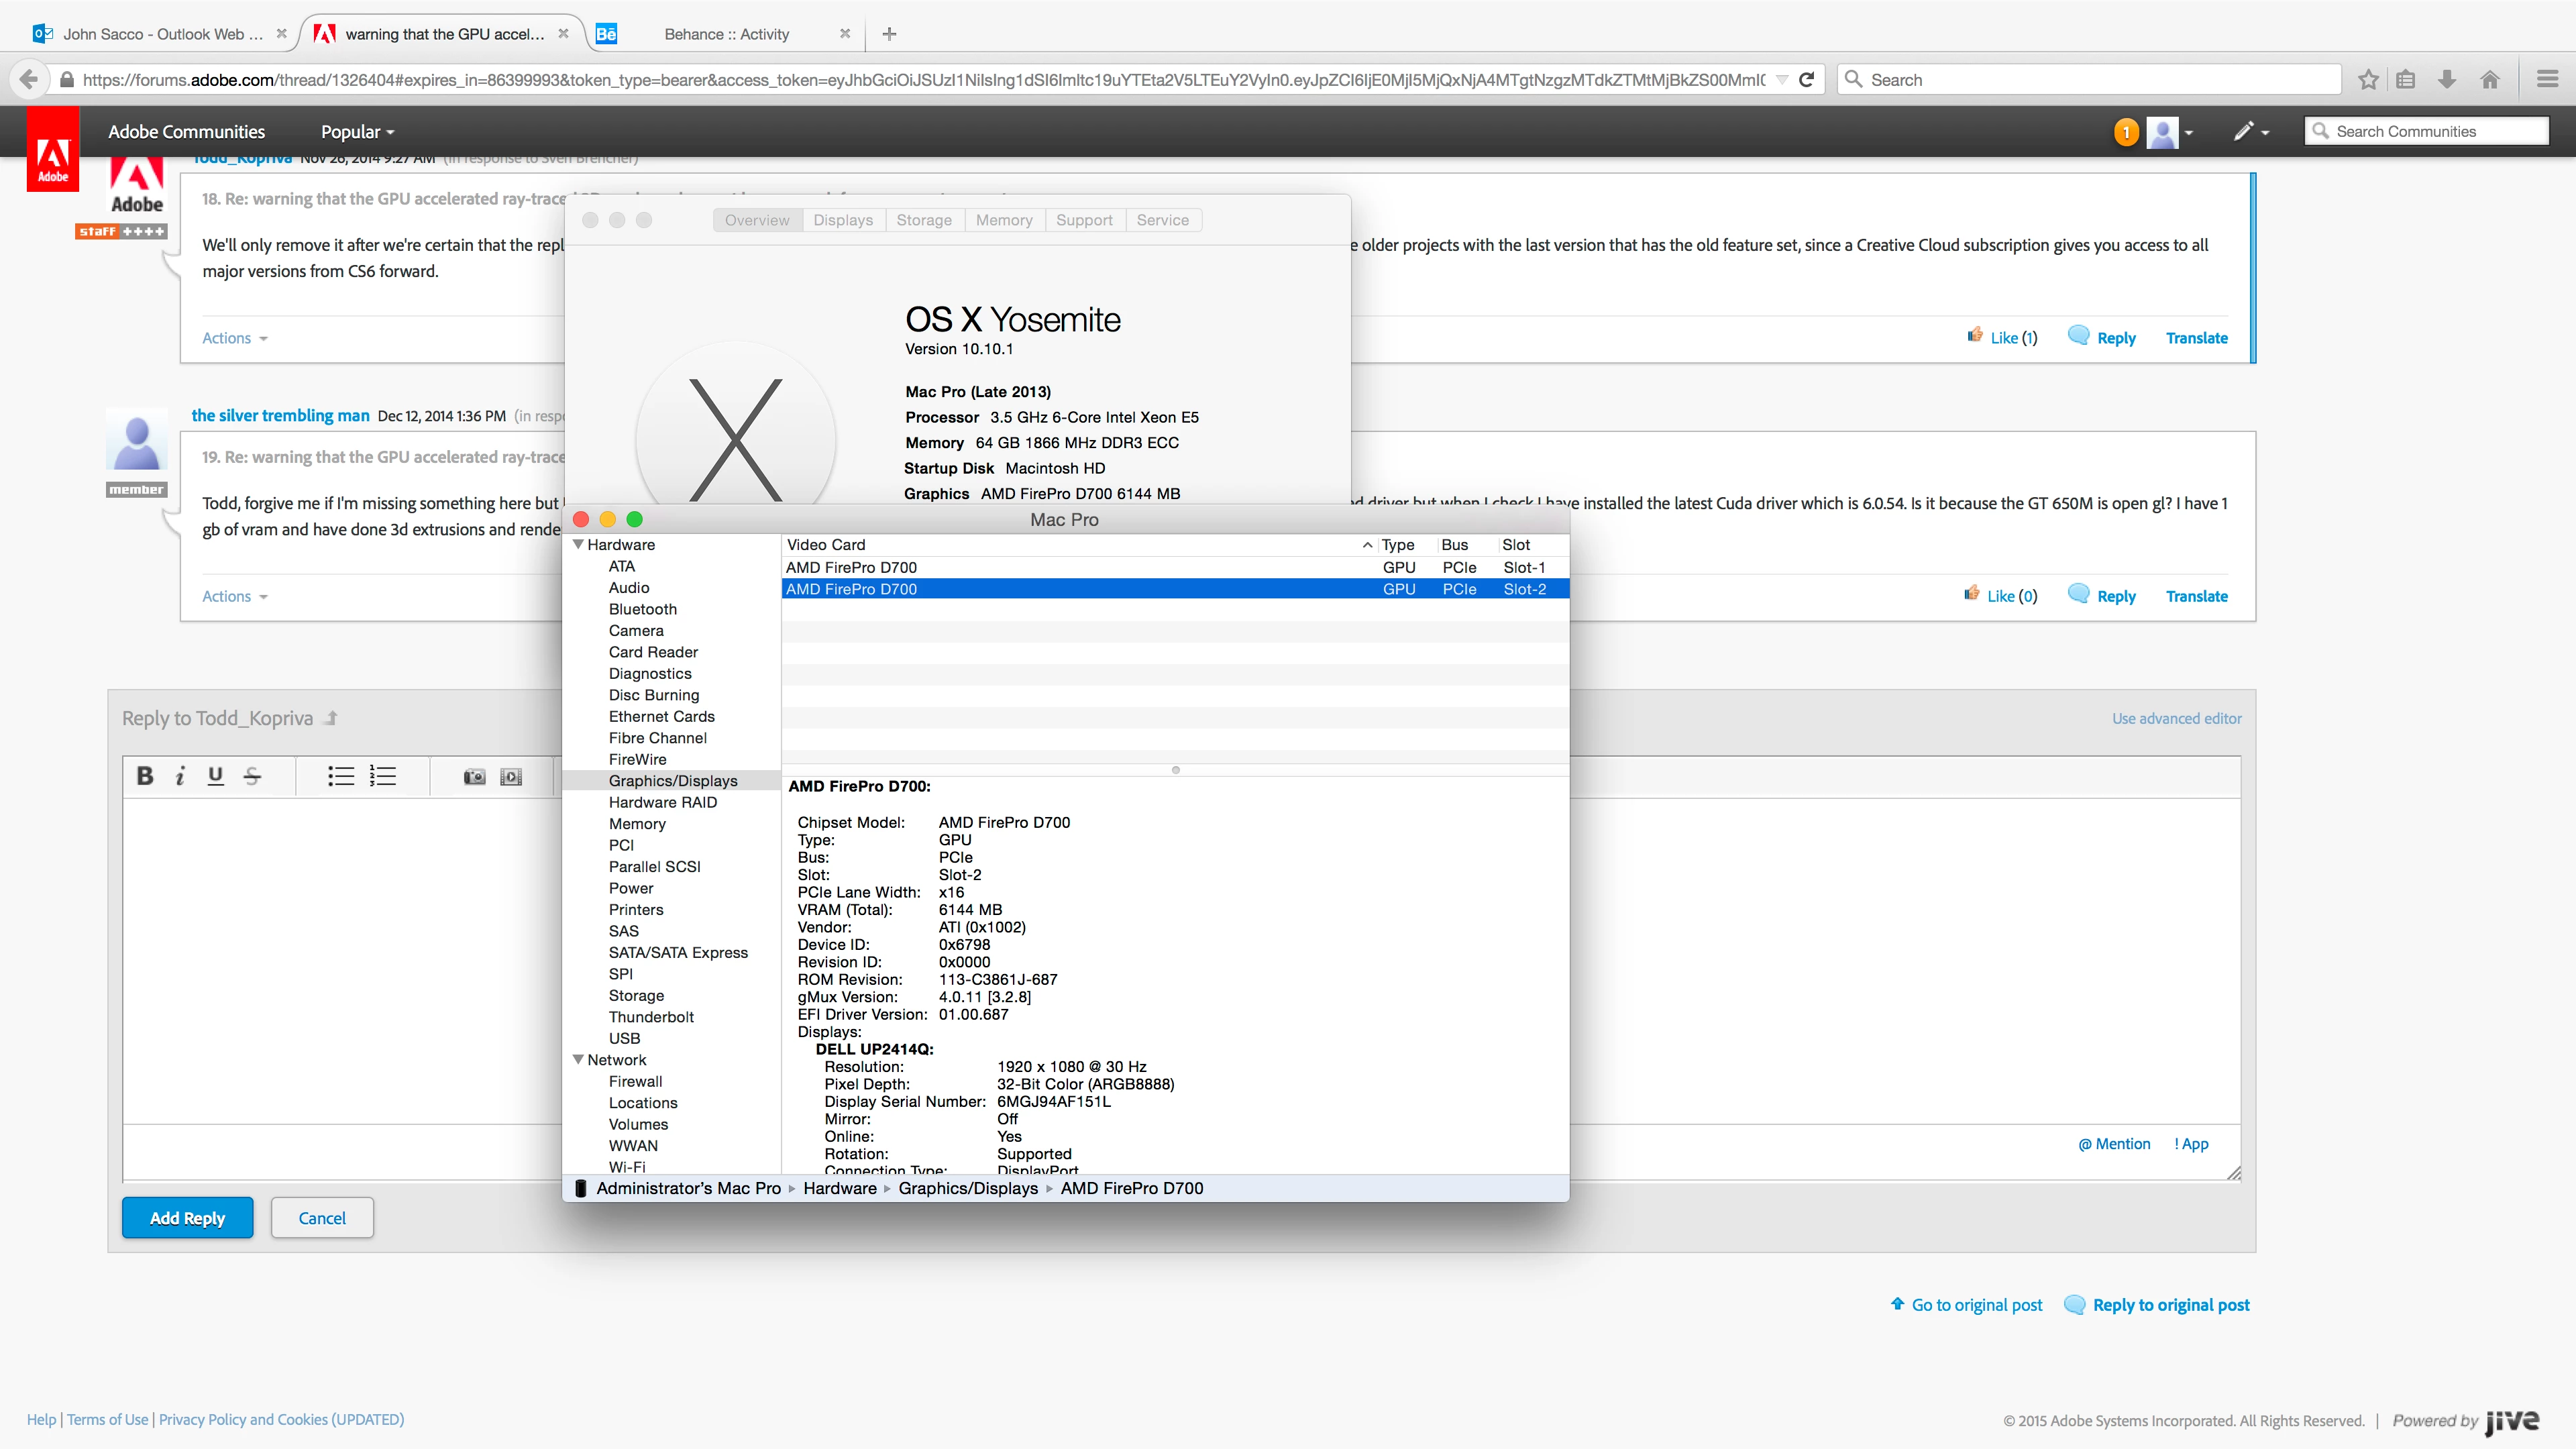Collapse the Network tree section
Screen dimensions: 2576x1449
click(578, 1060)
